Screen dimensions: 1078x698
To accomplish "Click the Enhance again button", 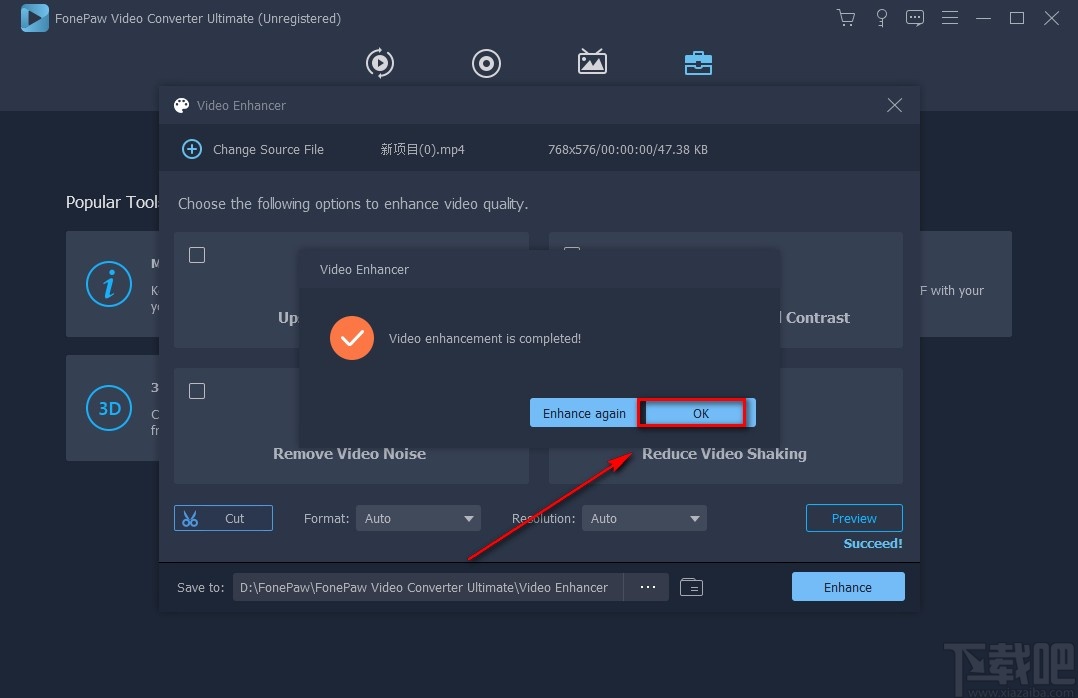I will pyautogui.click(x=584, y=413).
